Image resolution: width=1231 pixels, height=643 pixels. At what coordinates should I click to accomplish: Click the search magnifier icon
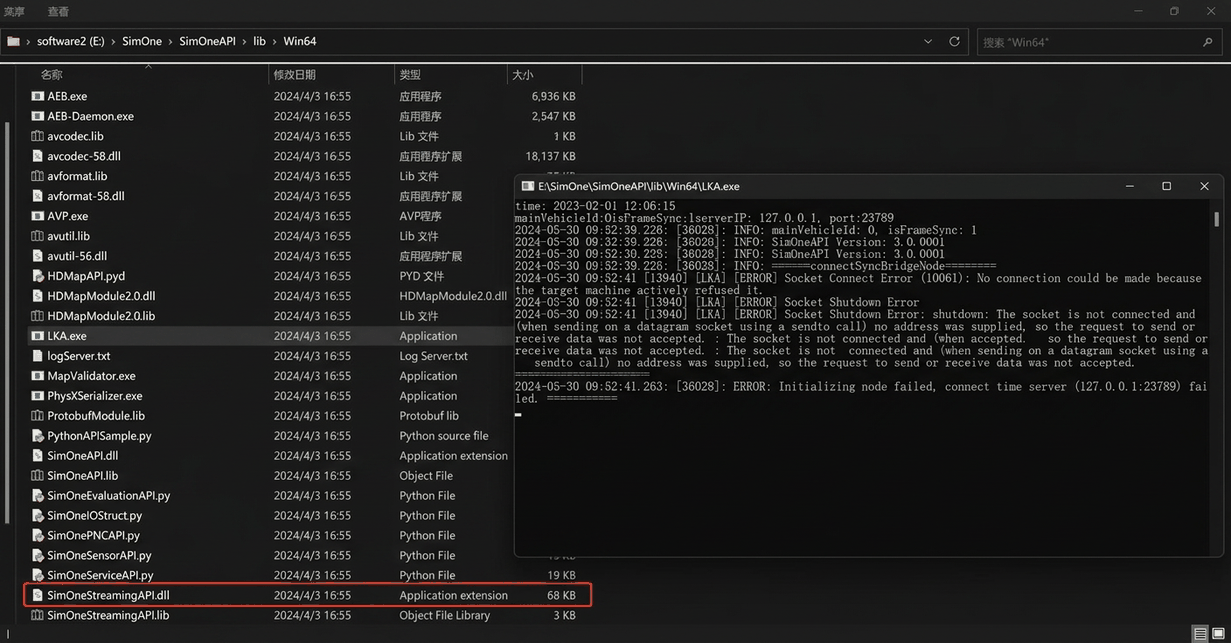1208,42
